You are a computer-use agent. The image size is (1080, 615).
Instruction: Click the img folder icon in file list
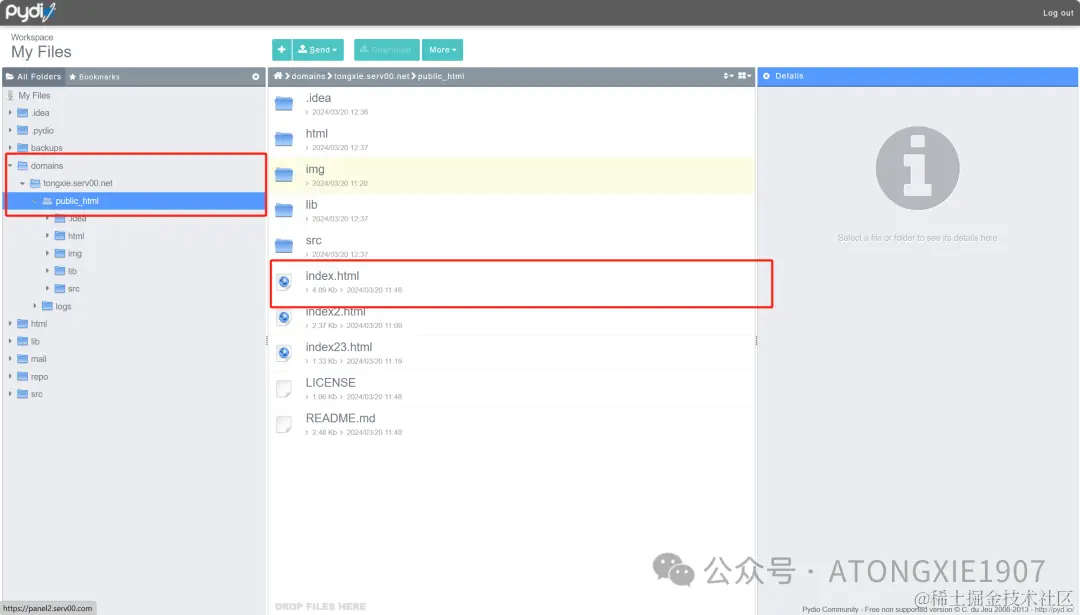coord(284,175)
